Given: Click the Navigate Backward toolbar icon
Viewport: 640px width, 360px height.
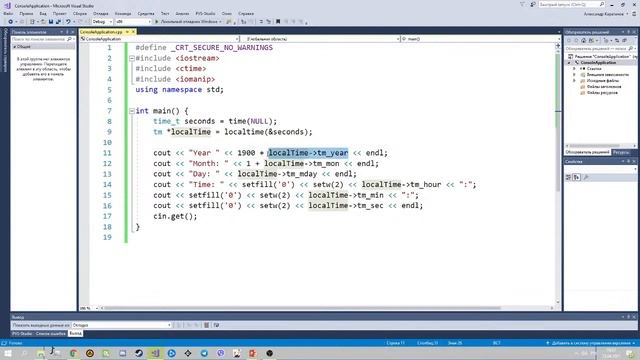Looking at the screenshot, I should (11, 22).
